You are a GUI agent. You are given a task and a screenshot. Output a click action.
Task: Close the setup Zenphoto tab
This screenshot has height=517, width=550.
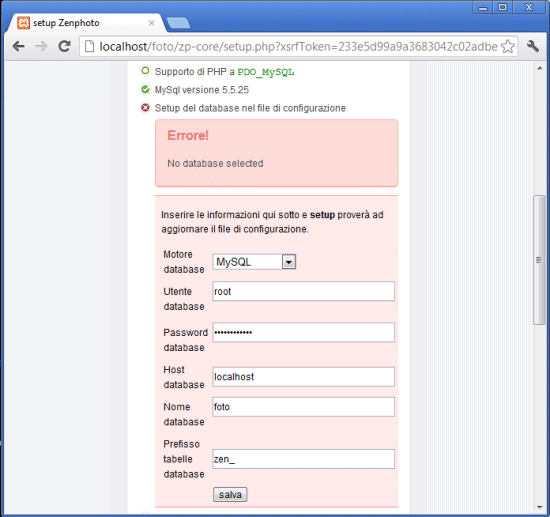coord(152,23)
